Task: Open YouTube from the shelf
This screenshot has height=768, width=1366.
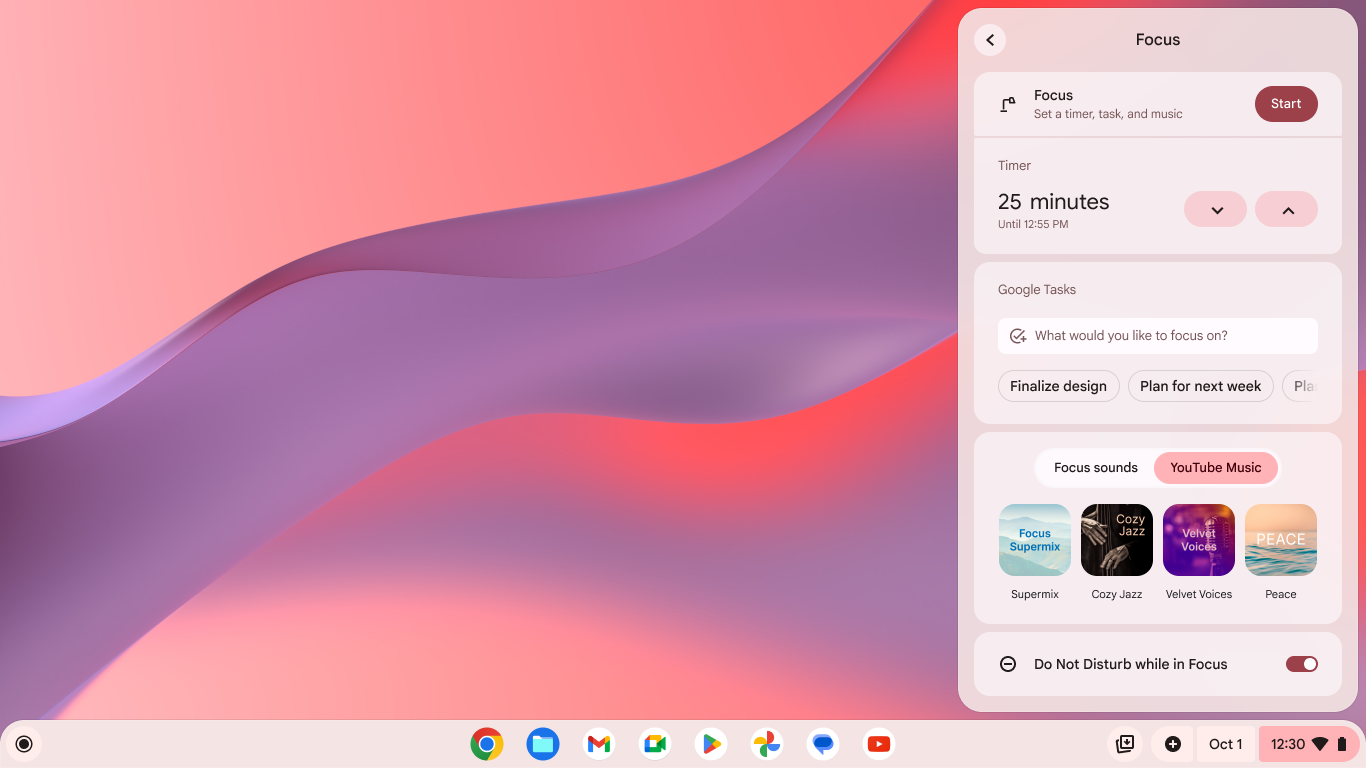Action: tap(878, 744)
